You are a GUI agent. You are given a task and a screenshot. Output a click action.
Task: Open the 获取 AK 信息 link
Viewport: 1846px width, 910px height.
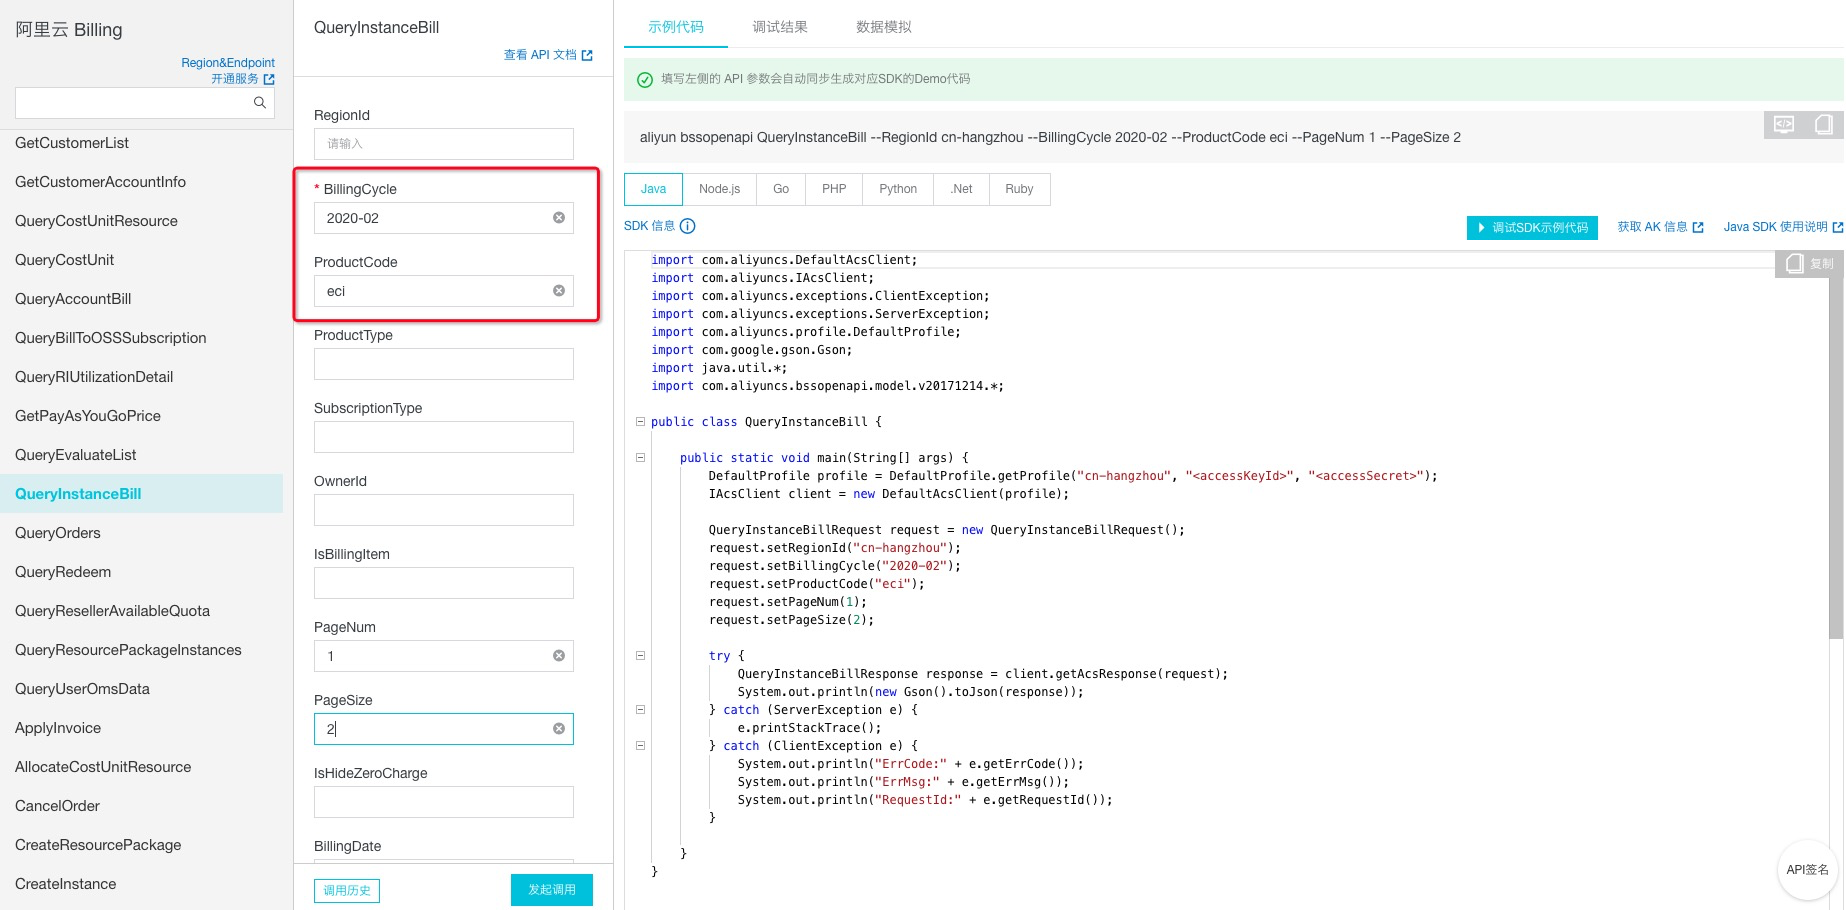[1660, 227]
